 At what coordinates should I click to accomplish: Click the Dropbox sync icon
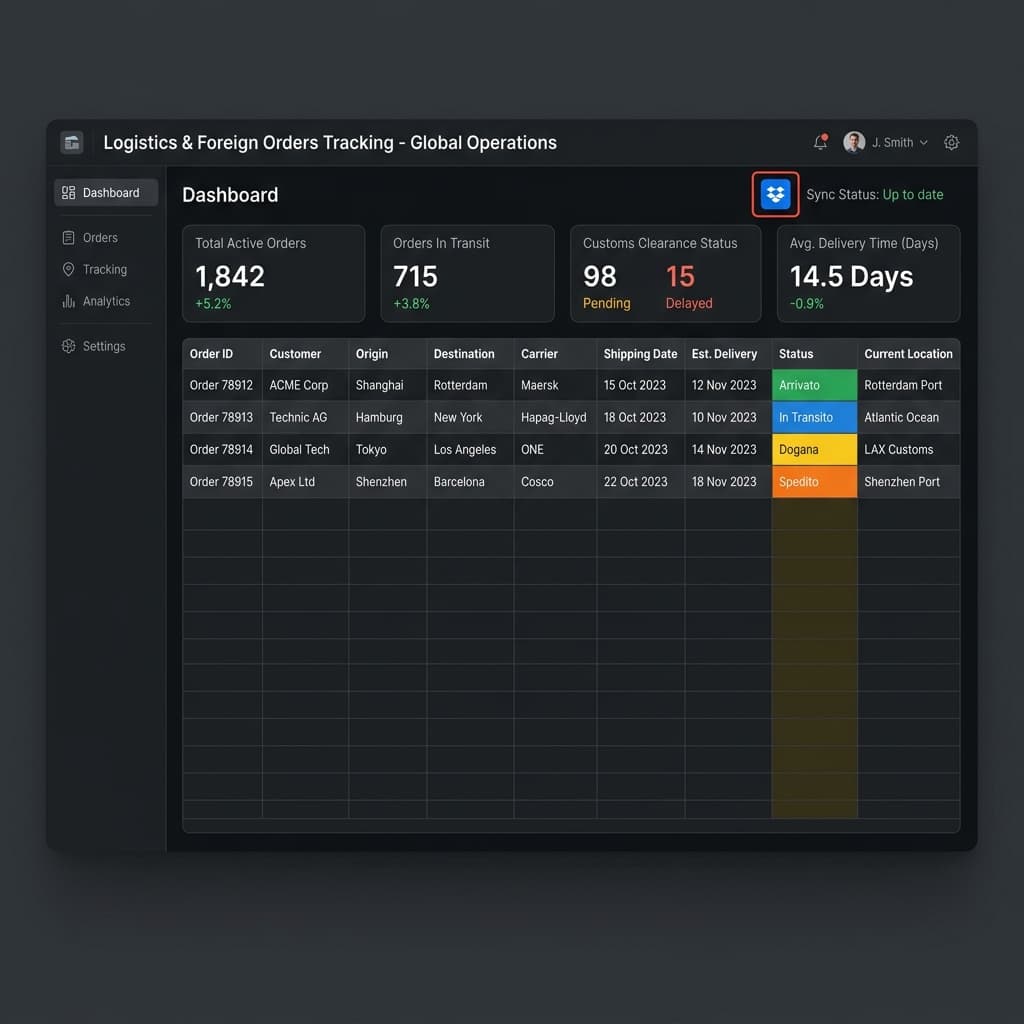coord(775,194)
